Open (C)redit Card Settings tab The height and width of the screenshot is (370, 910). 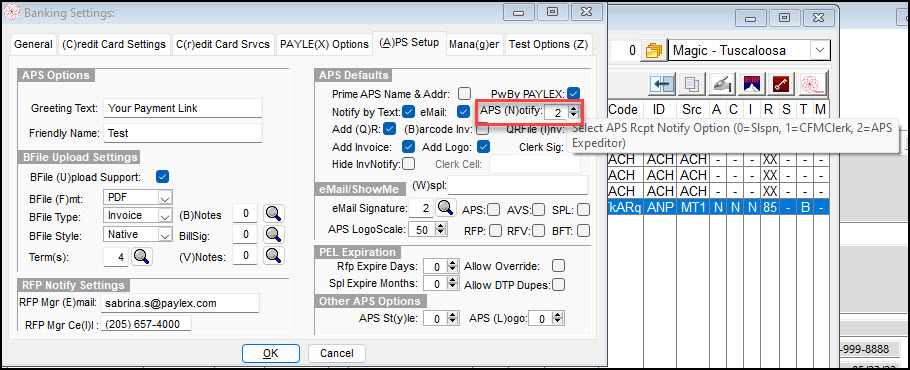point(114,44)
